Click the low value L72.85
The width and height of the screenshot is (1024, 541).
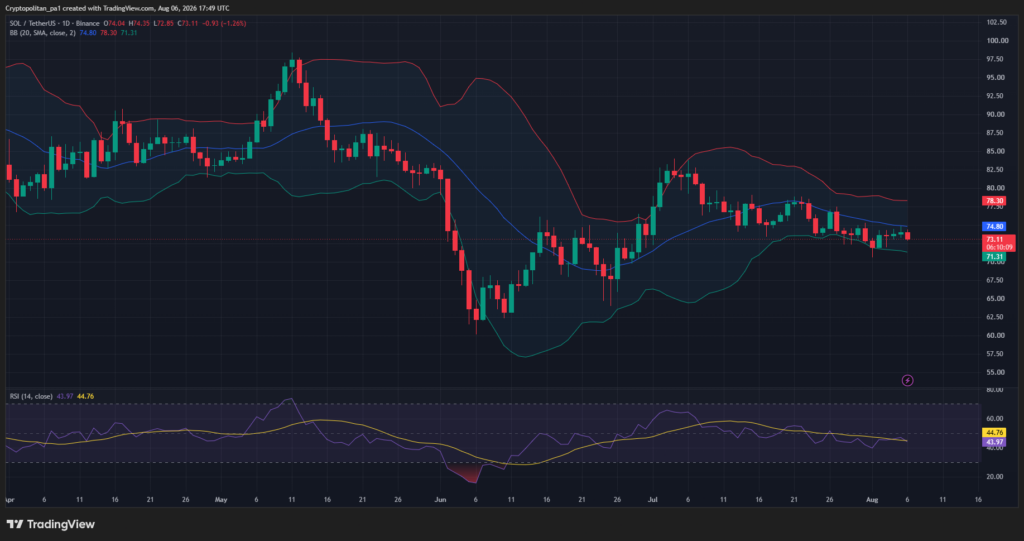[x=165, y=23]
